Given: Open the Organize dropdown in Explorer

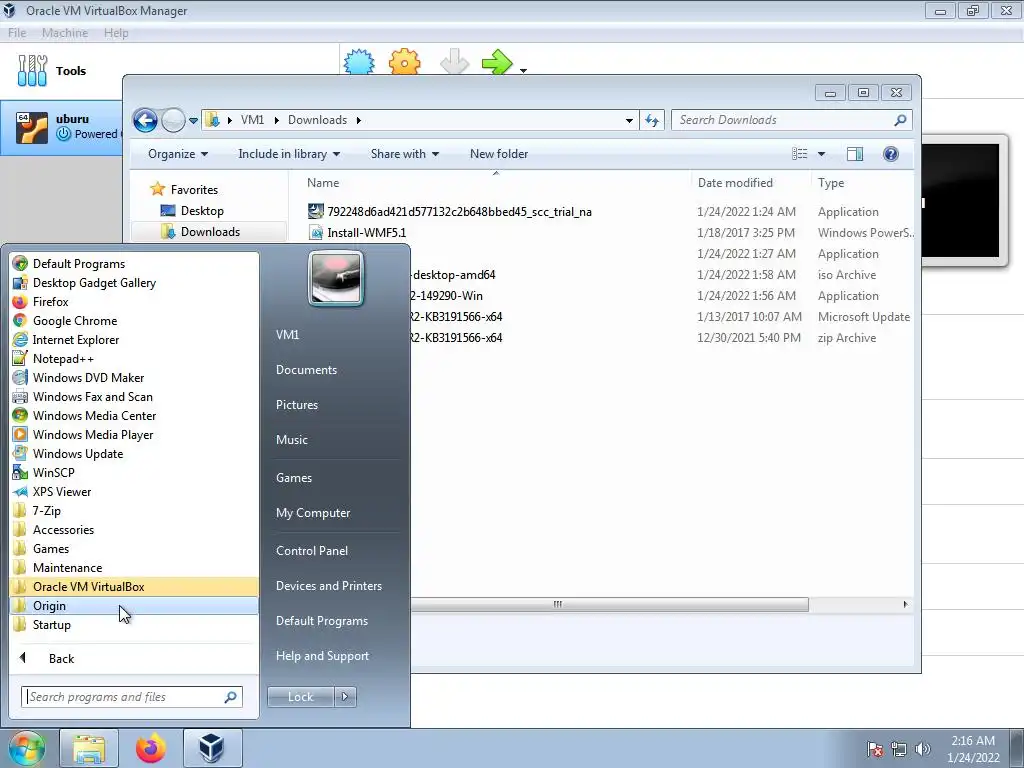Looking at the screenshot, I should click(178, 154).
